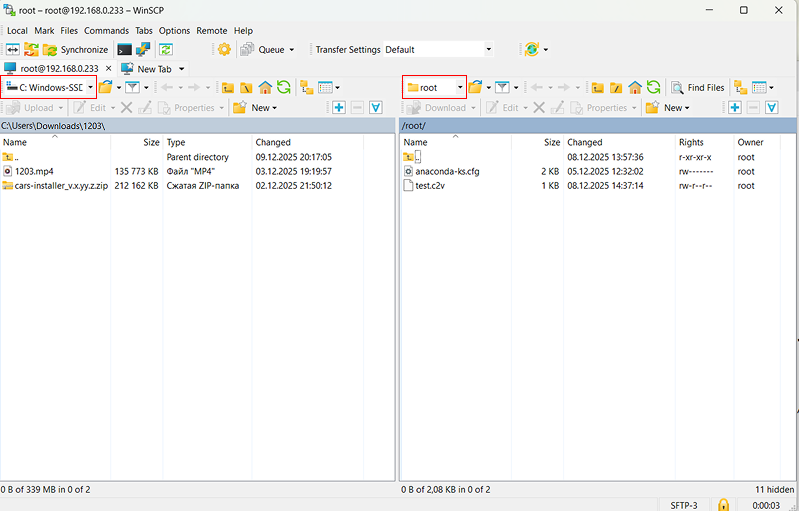Select test.c2v in remote panel
Image resolution: width=799 pixels, height=511 pixels.
coord(430,185)
